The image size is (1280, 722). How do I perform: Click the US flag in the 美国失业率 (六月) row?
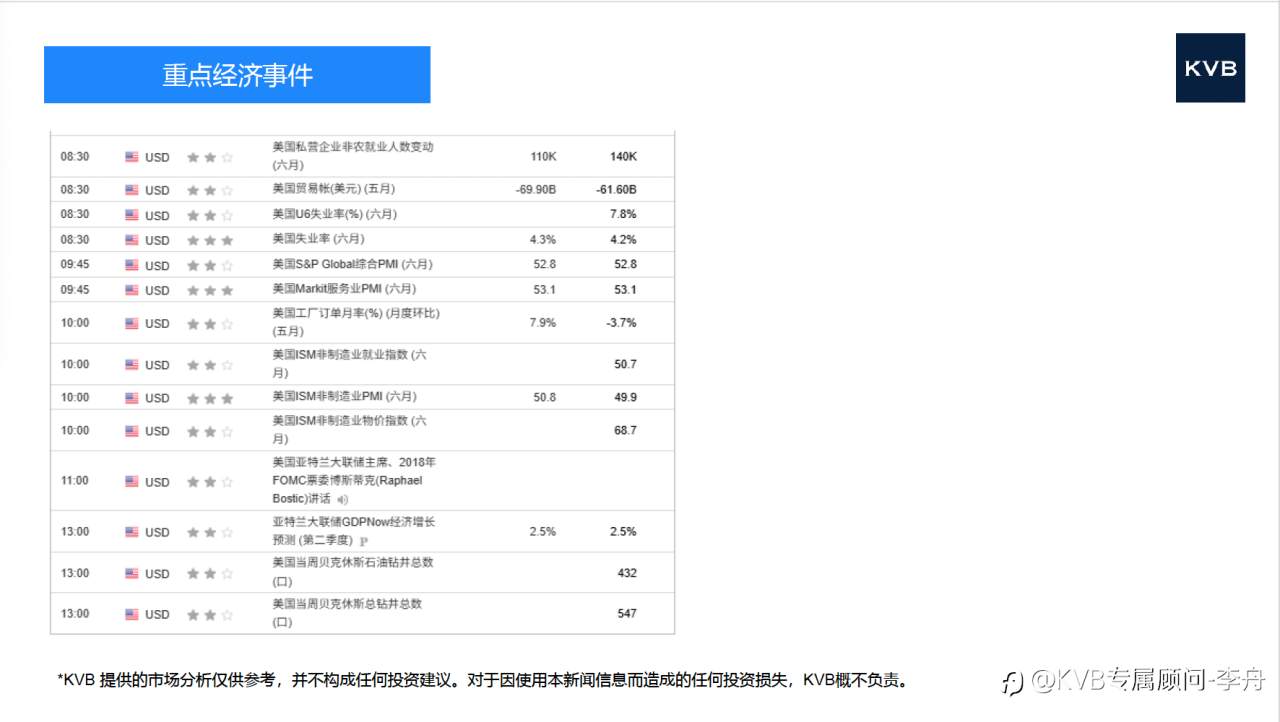pos(132,240)
